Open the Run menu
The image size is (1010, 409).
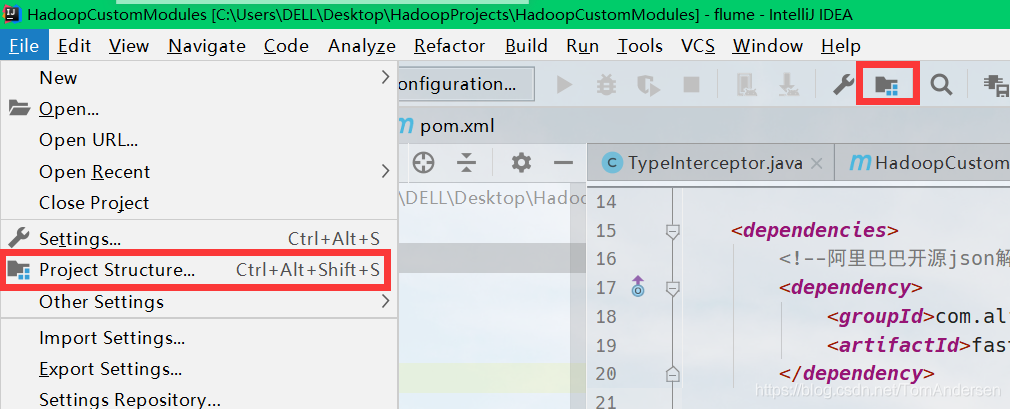click(x=582, y=46)
